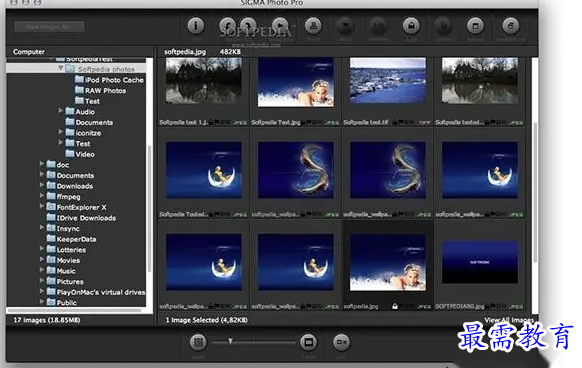
Task: Select the Softpedia Test.jpg thumbnail
Action: [296, 82]
